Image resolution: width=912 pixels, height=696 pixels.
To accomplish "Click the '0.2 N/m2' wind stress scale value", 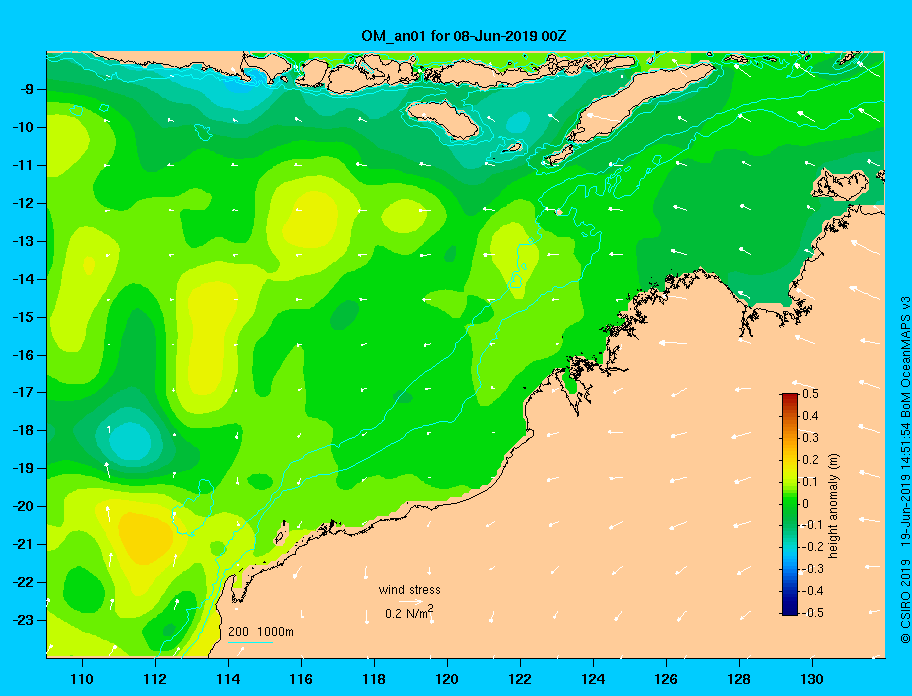I will pos(409,613).
